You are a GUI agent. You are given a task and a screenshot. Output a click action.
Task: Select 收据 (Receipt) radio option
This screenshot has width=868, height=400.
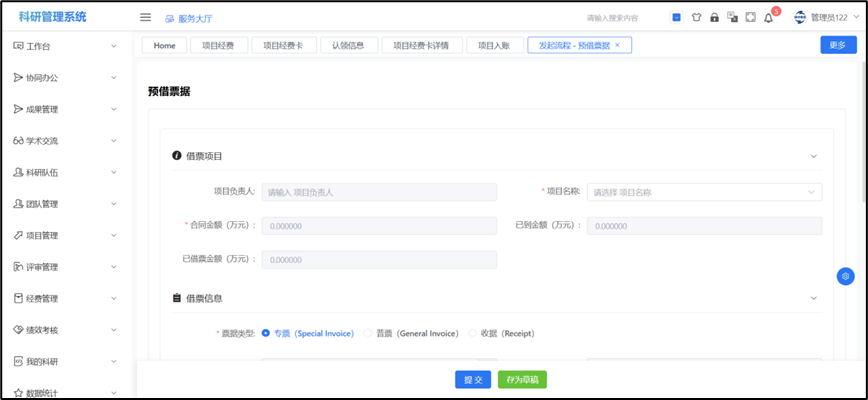473,333
